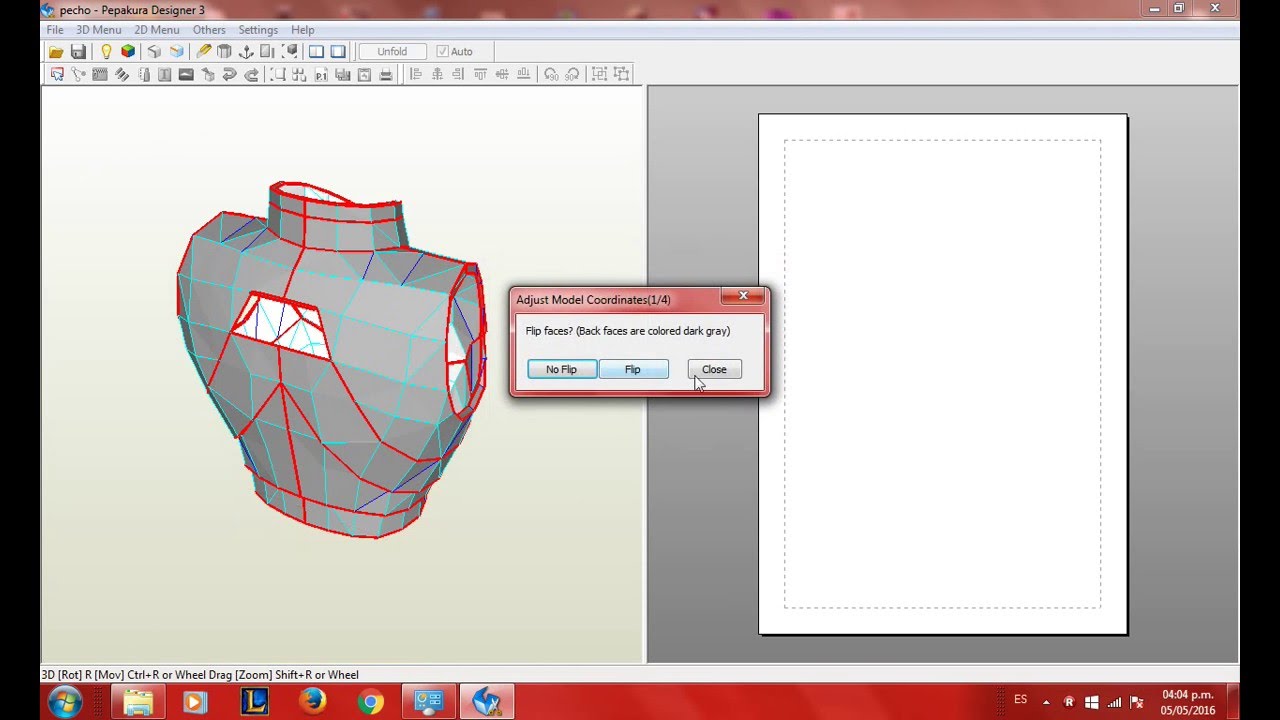Open the Help menu

[302, 30]
